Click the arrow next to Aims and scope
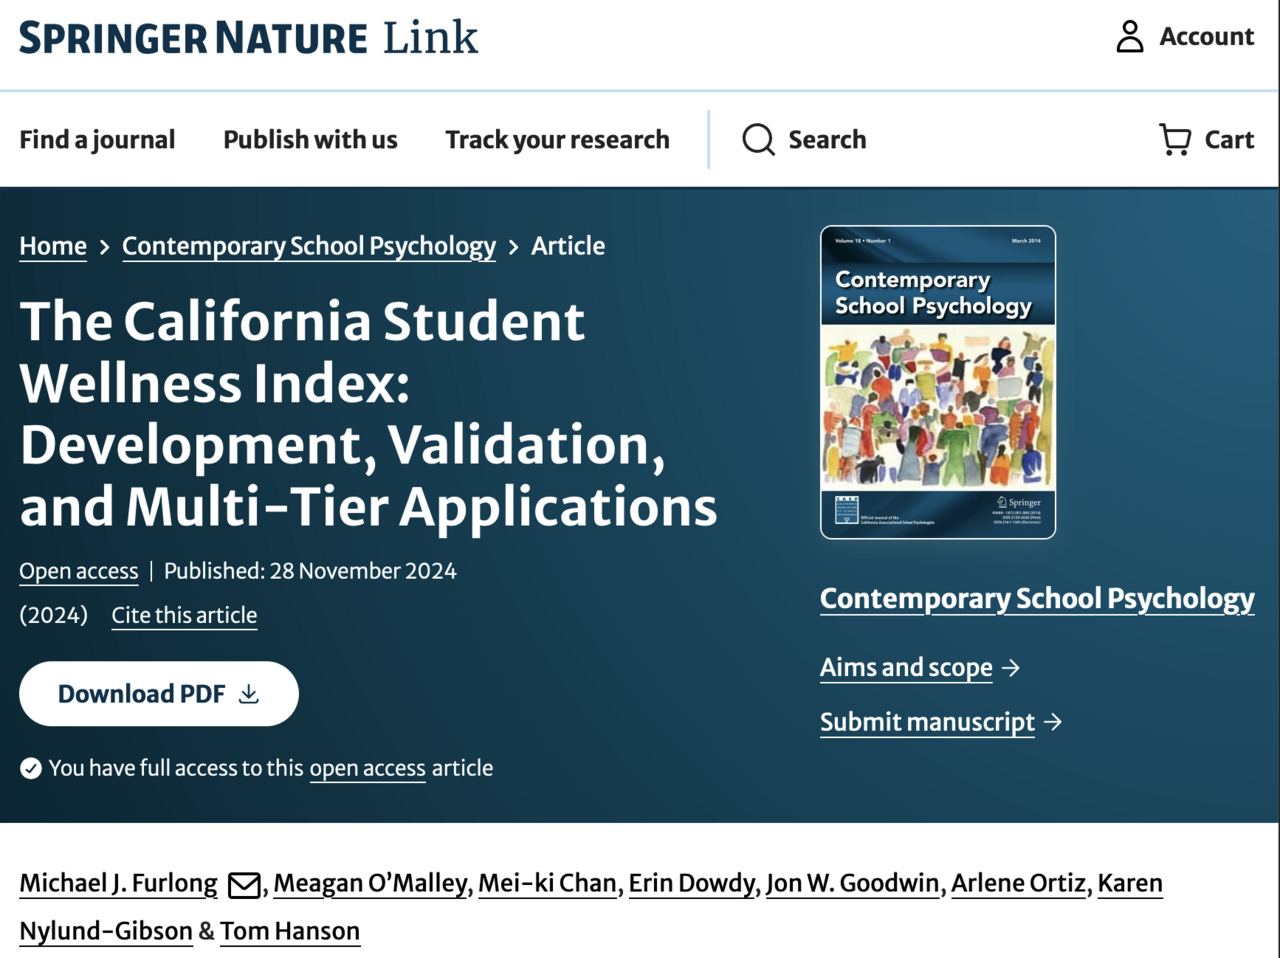Screen dimensions: 1280x958 click(x=1013, y=668)
